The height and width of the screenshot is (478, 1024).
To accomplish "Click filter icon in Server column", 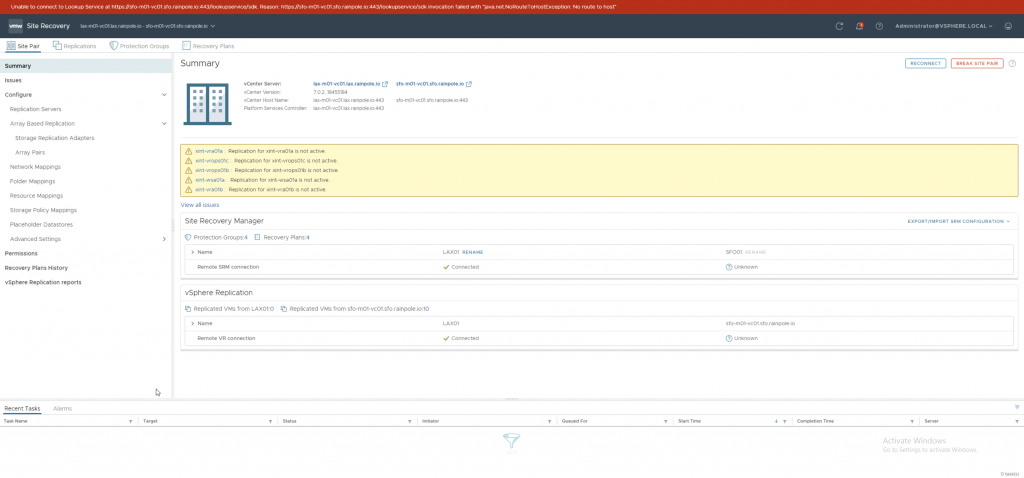I will 1017,422.
